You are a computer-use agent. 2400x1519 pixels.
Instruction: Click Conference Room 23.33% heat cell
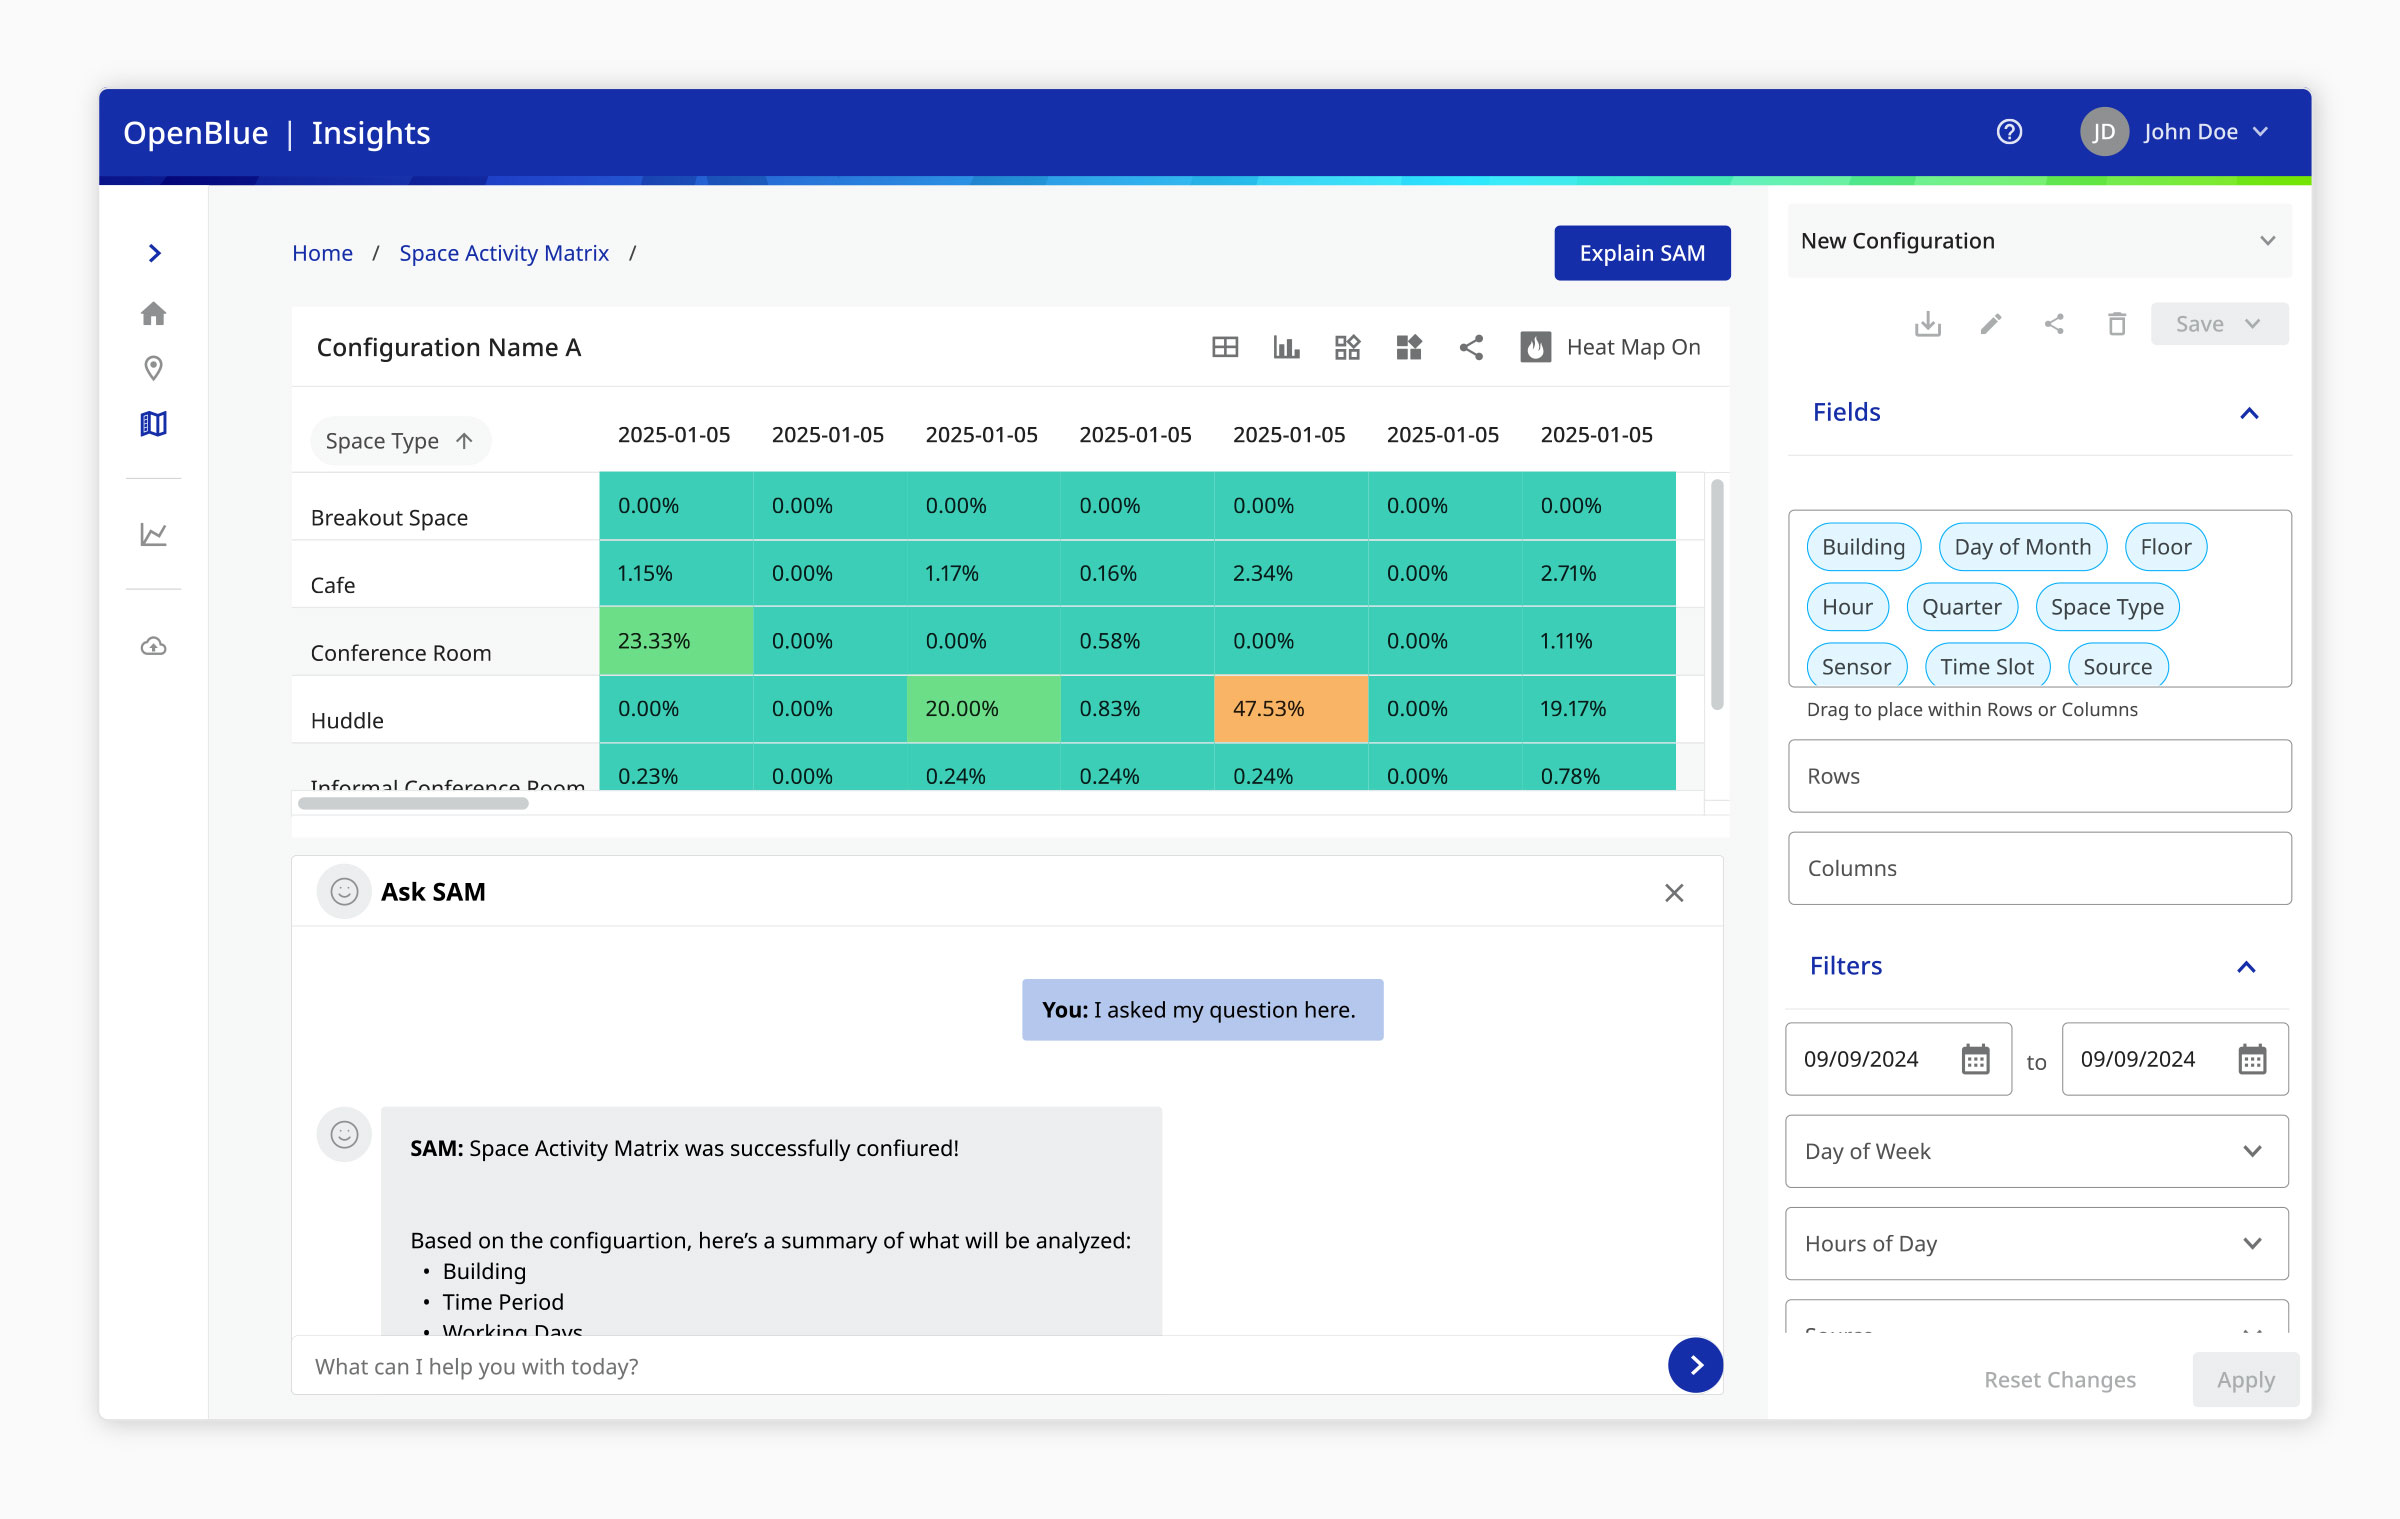pyautogui.click(x=676, y=641)
